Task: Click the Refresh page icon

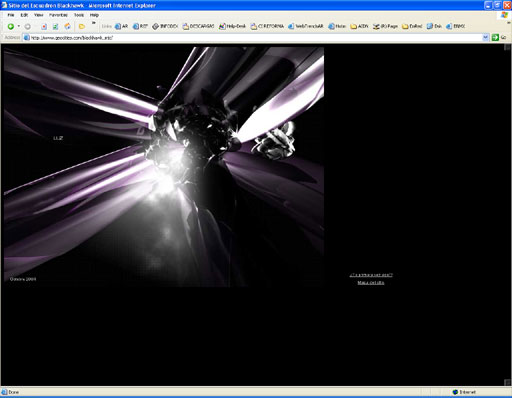Action: (55, 26)
